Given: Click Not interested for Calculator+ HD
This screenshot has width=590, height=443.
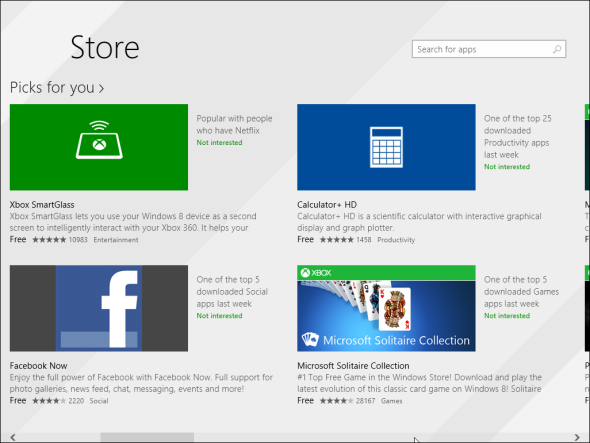Looking at the screenshot, I should click(507, 167).
